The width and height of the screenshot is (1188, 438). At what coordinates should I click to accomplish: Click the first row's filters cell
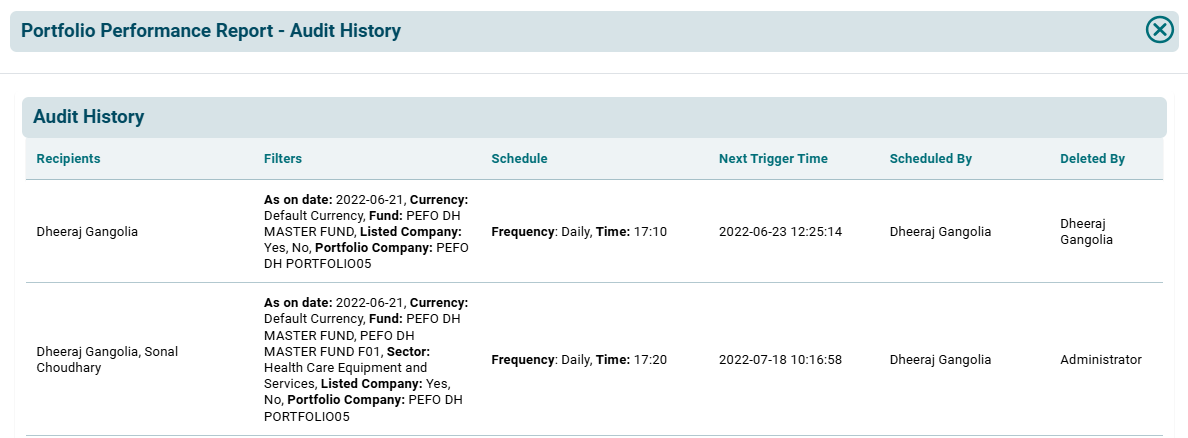tap(366, 232)
